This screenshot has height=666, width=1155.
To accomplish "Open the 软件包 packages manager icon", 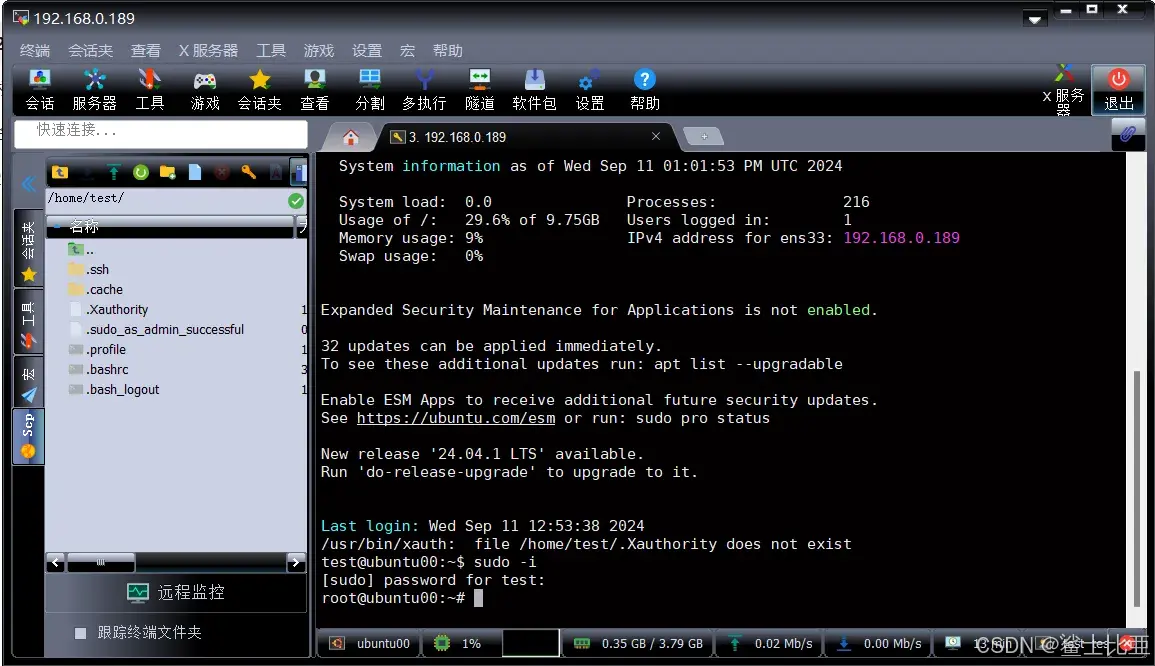I will [x=534, y=88].
